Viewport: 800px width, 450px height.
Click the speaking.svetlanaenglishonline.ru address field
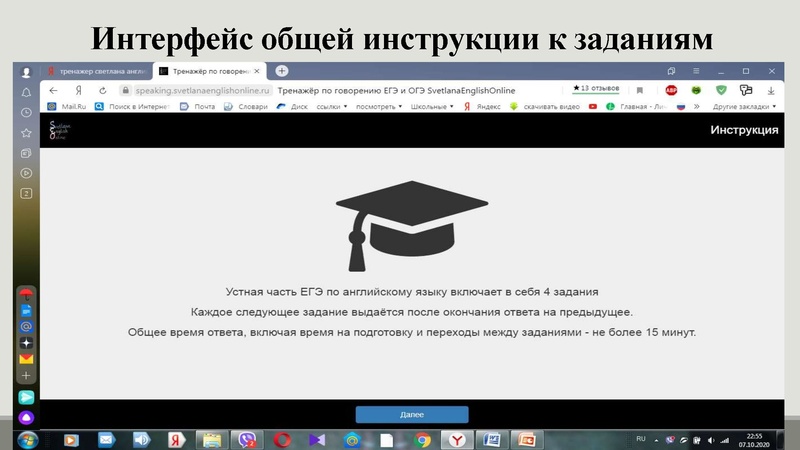[x=202, y=90]
